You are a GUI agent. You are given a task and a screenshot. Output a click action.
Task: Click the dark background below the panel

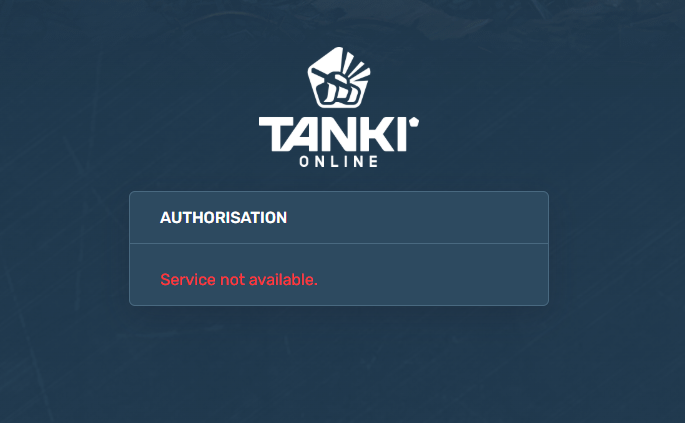pos(339,363)
